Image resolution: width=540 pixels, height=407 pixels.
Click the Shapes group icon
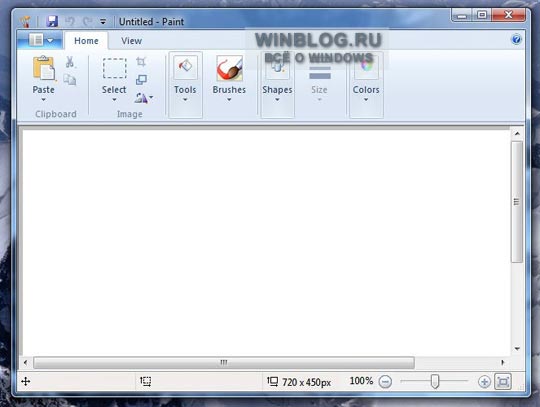point(277,67)
